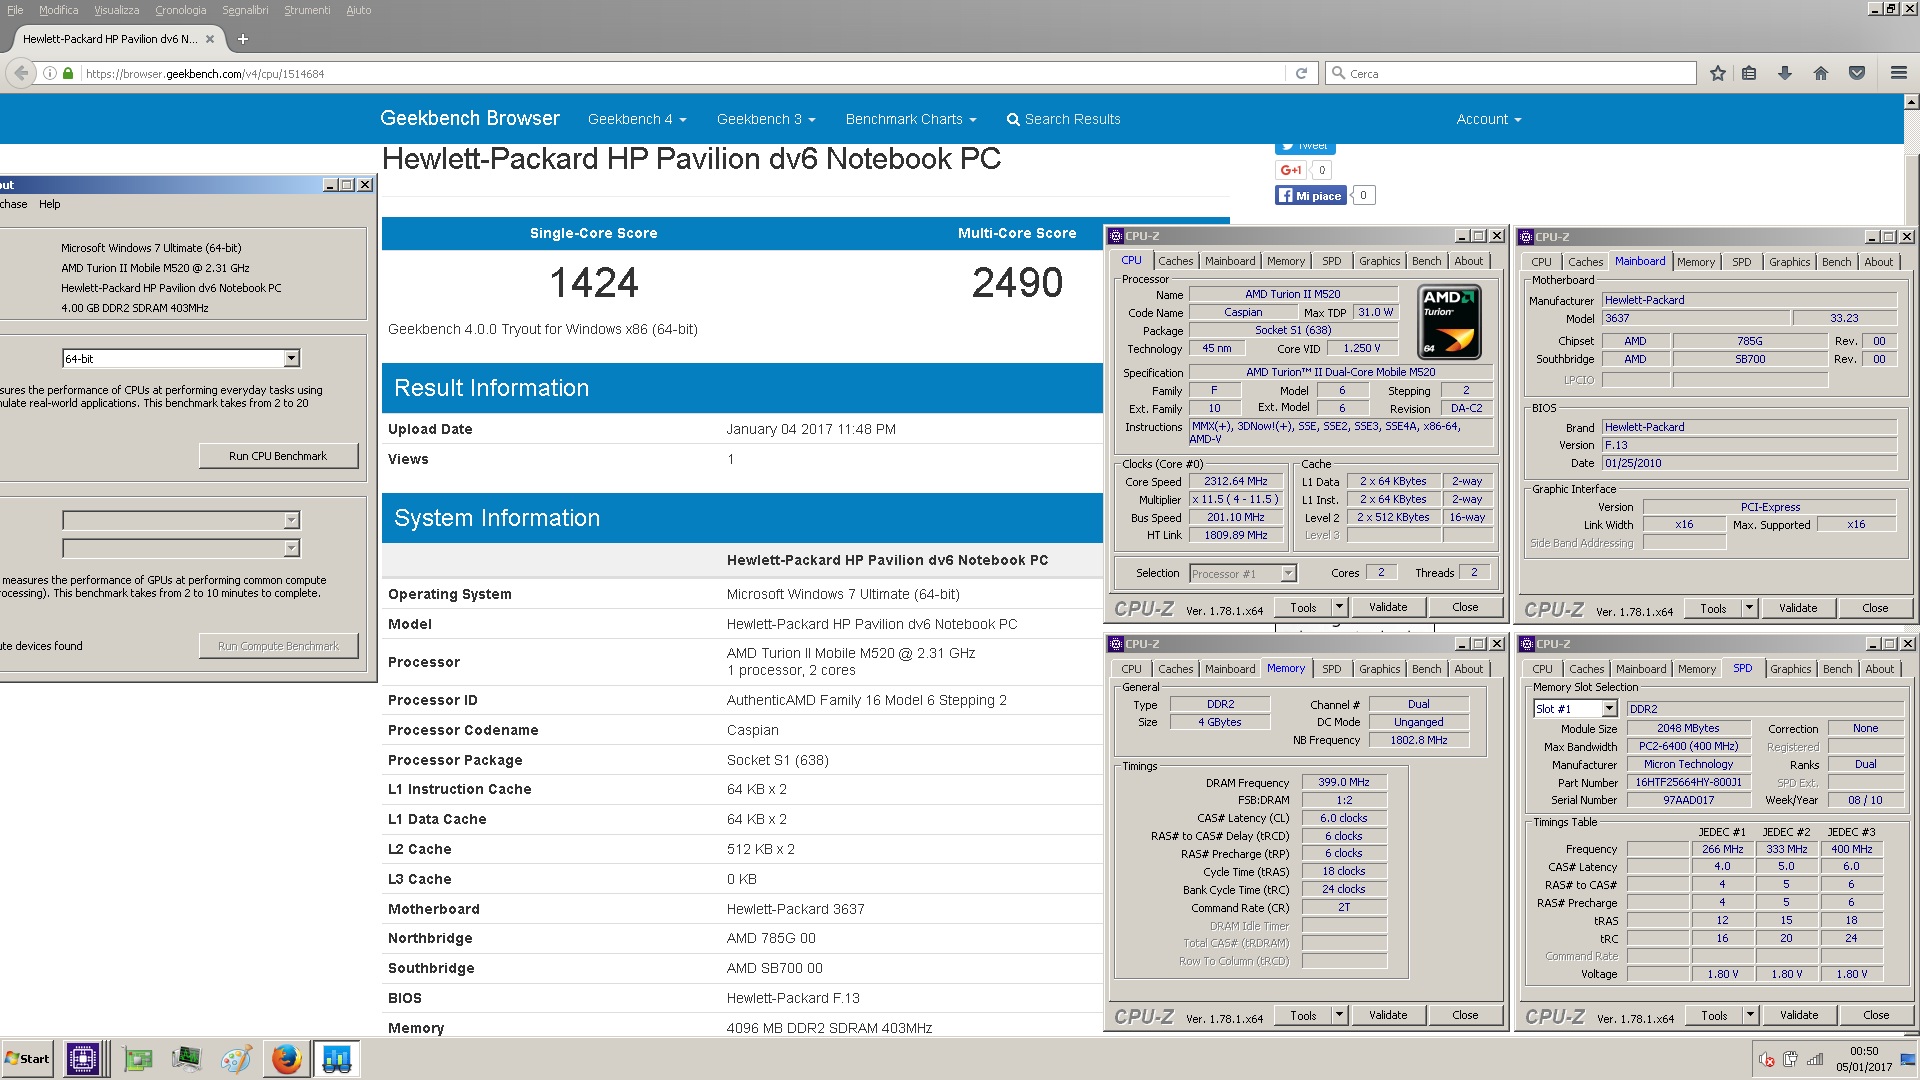
Task: Open CPU-Z from the taskbar
Action: click(83, 1059)
